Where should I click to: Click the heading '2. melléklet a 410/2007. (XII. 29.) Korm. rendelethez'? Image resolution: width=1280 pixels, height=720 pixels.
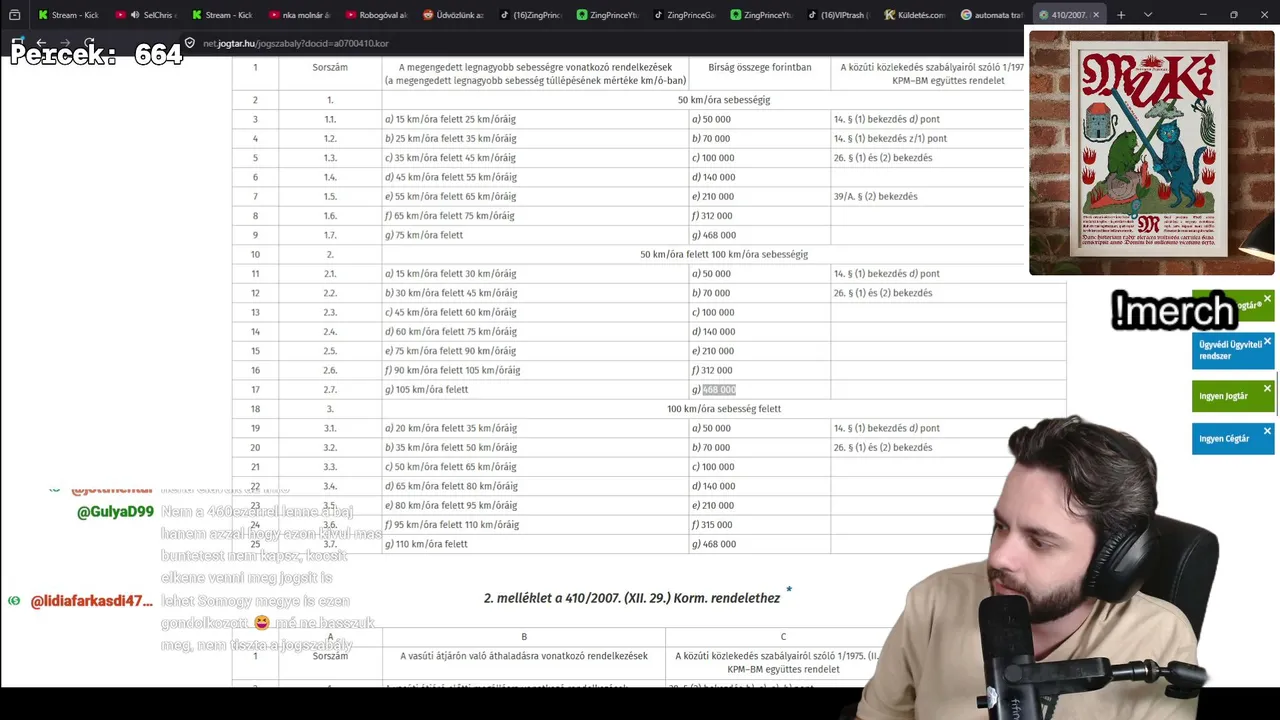[632, 598]
